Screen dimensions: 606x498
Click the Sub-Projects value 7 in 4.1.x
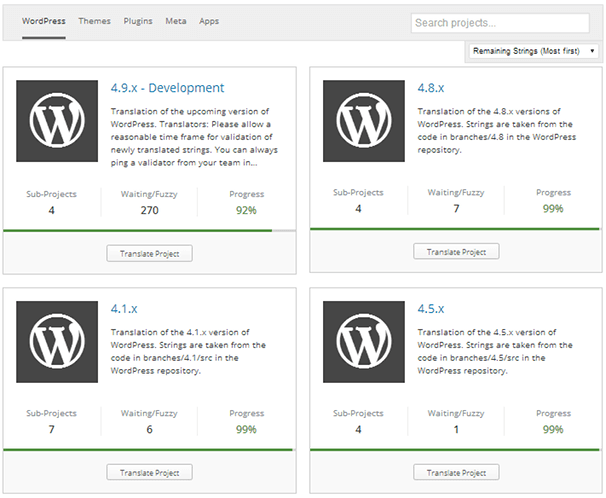pyautogui.click(x=51, y=429)
